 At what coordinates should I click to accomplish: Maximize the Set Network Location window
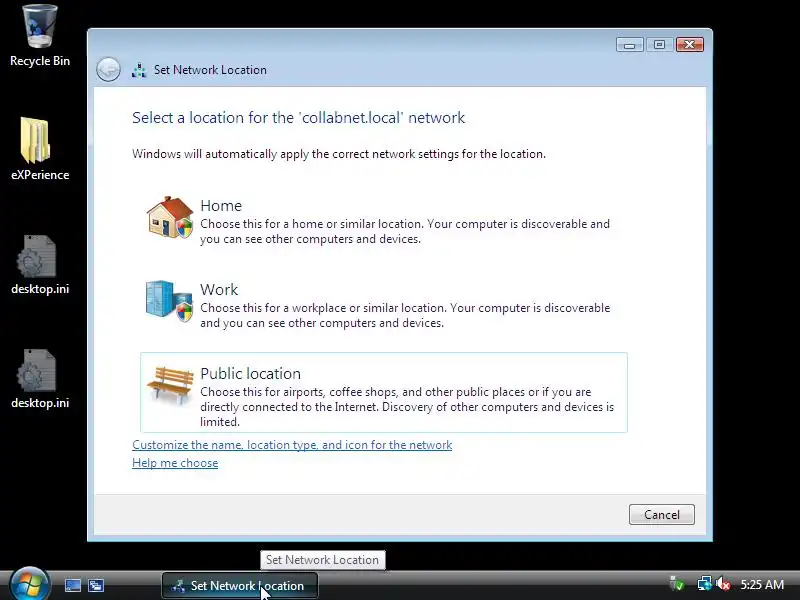click(x=659, y=45)
